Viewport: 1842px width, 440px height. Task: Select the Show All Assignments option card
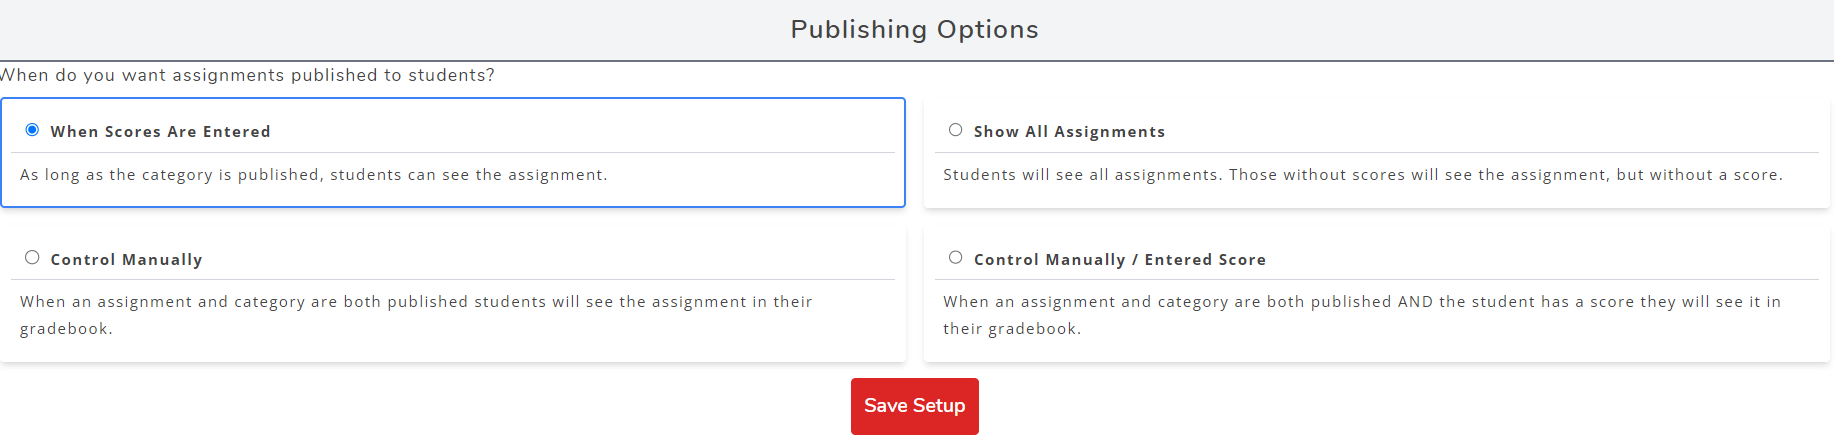(1377, 153)
